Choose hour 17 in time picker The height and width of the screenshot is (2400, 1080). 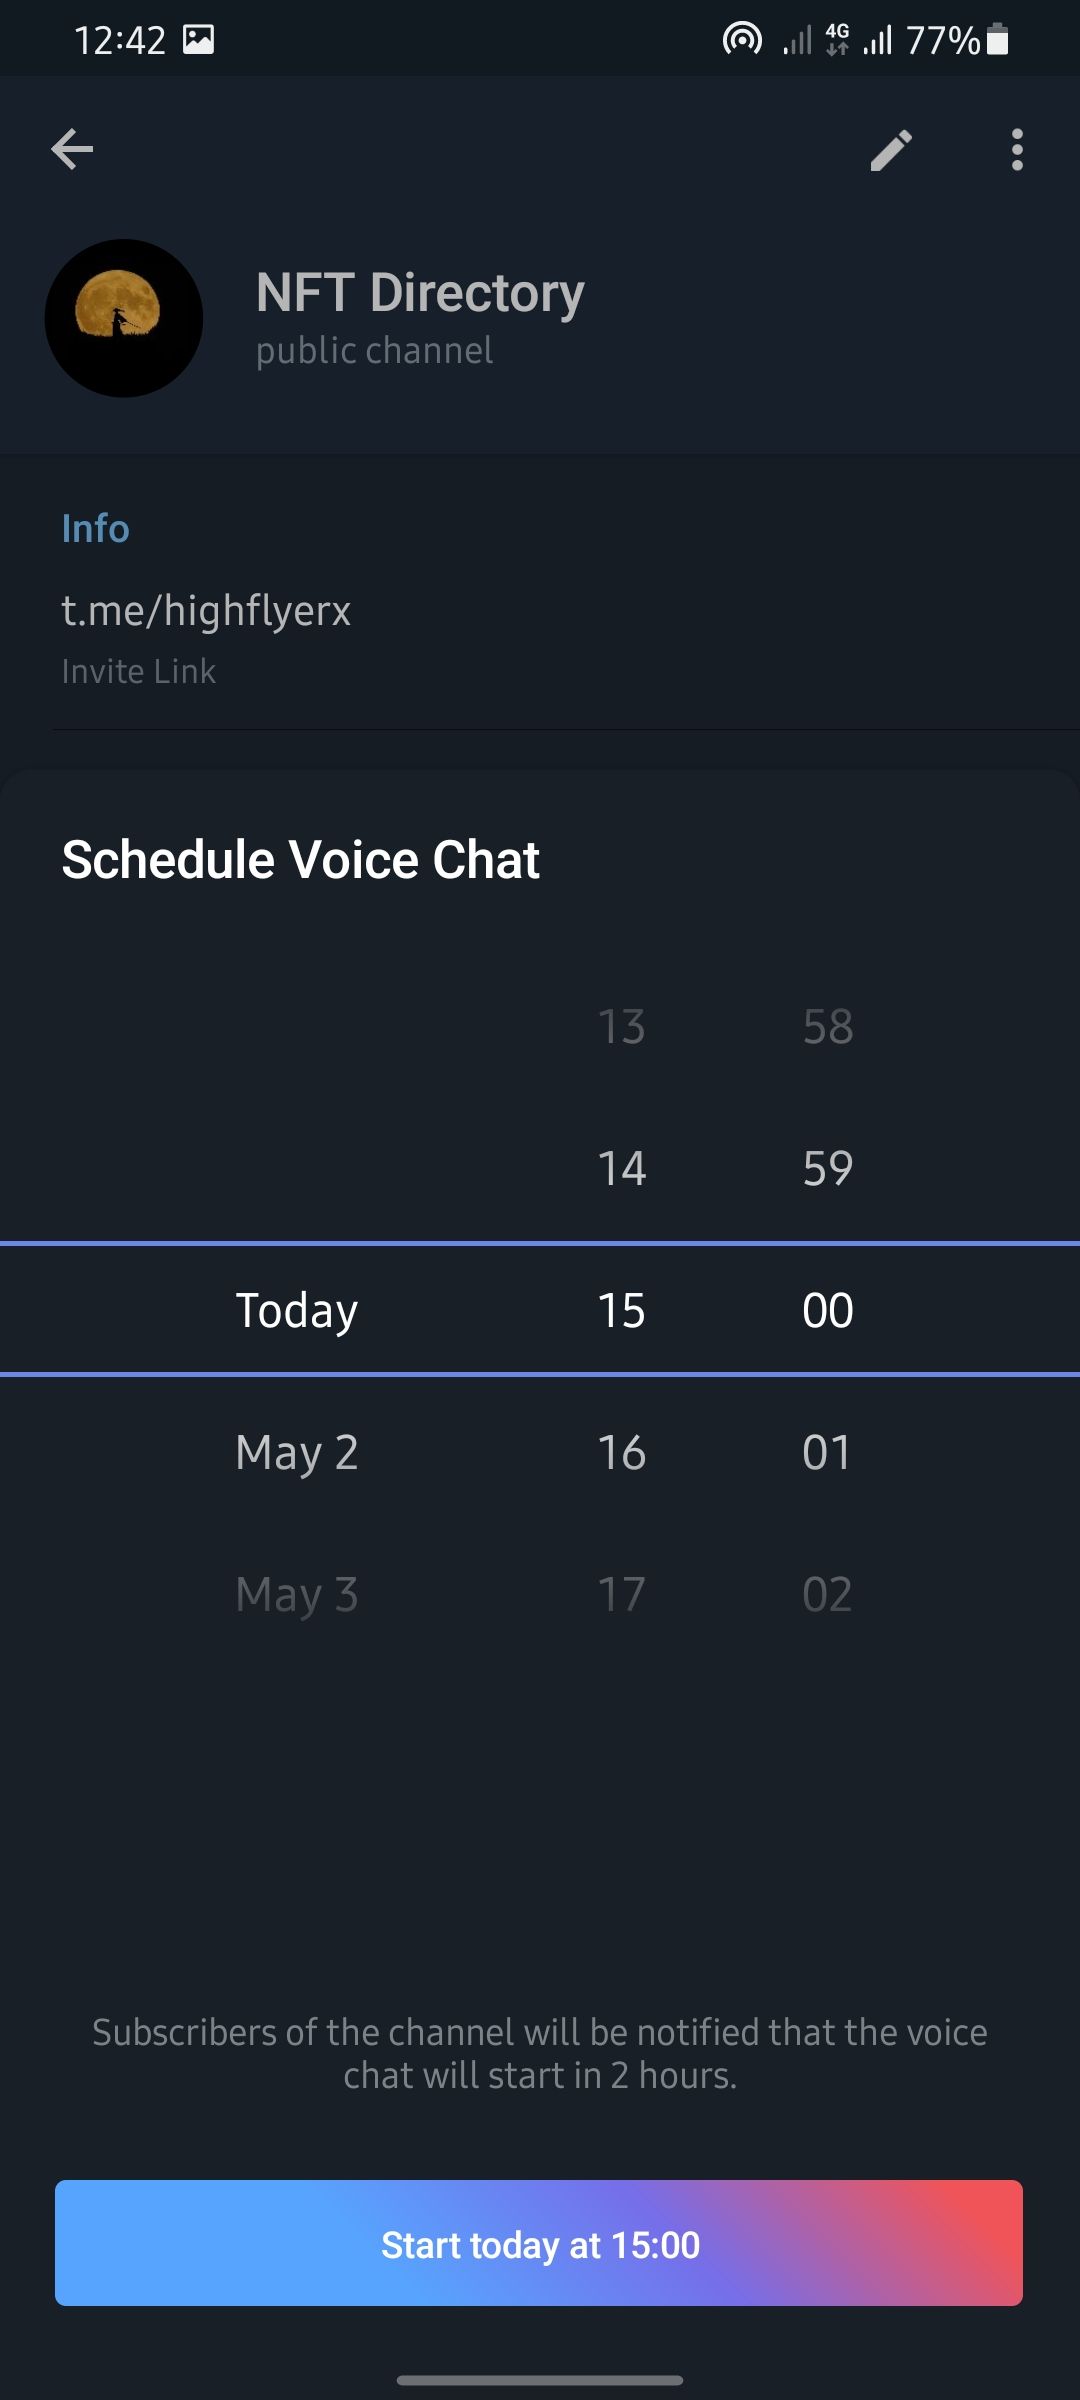pos(621,1594)
